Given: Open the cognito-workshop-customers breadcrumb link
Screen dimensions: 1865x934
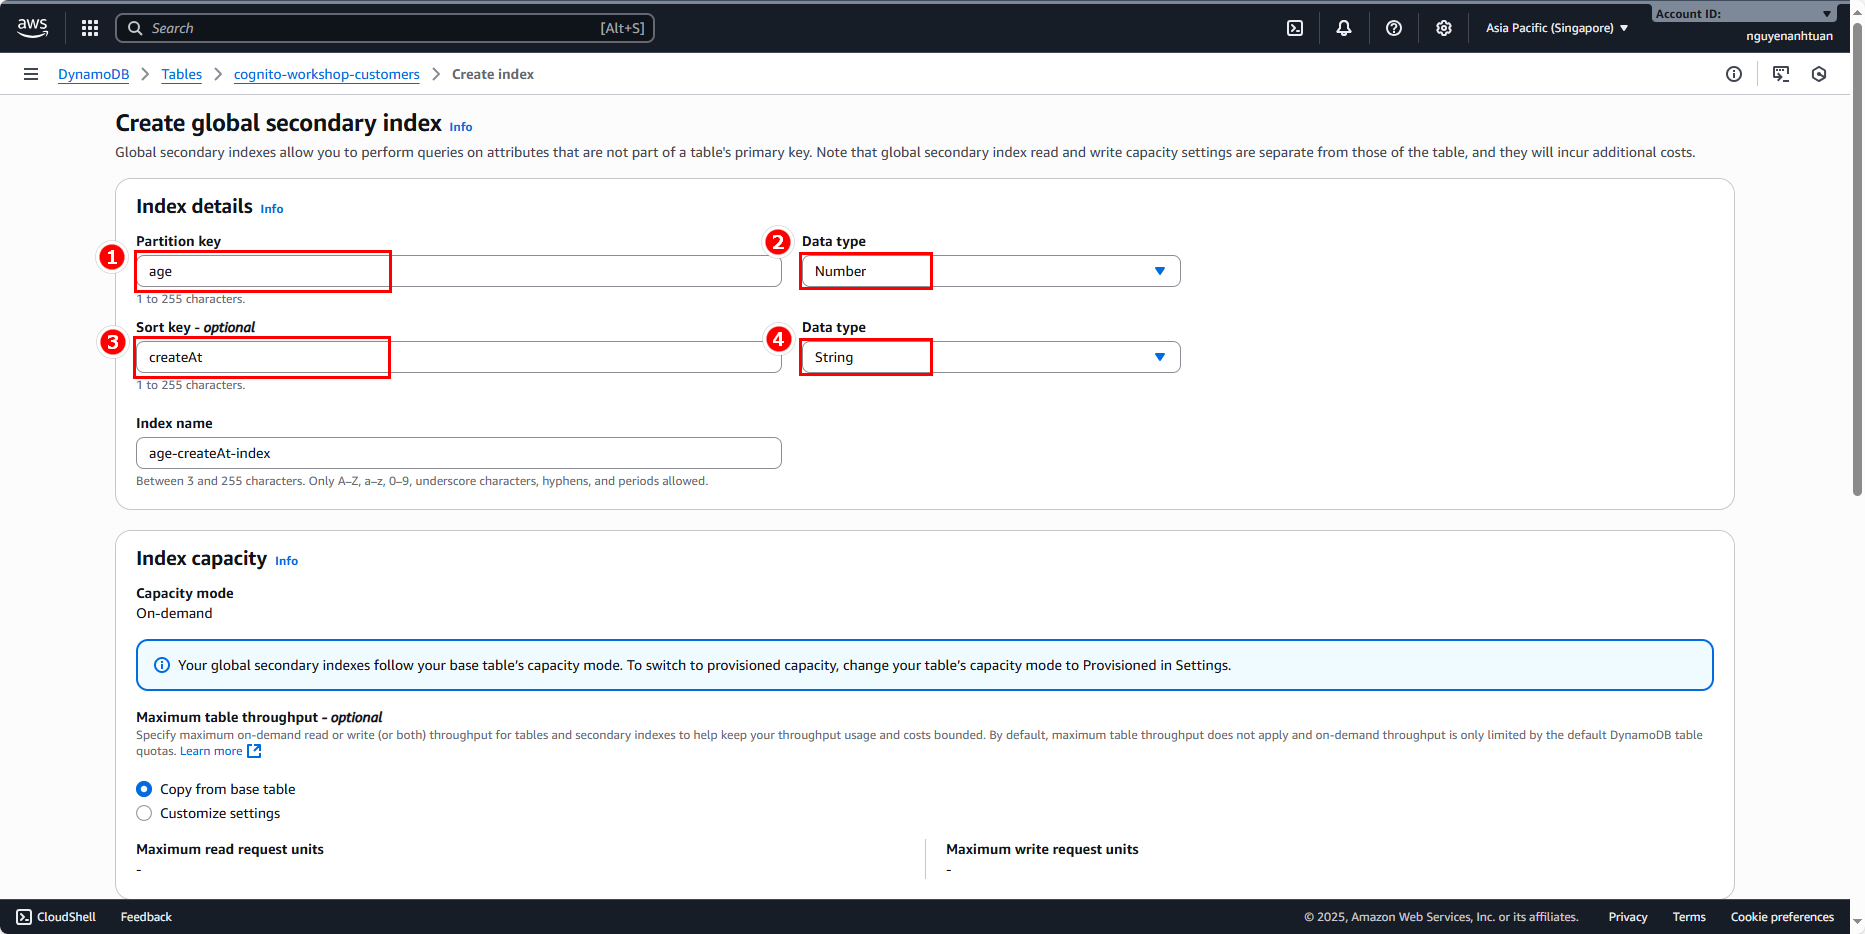Looking at the screenshot, I should [x=326, y=74].
